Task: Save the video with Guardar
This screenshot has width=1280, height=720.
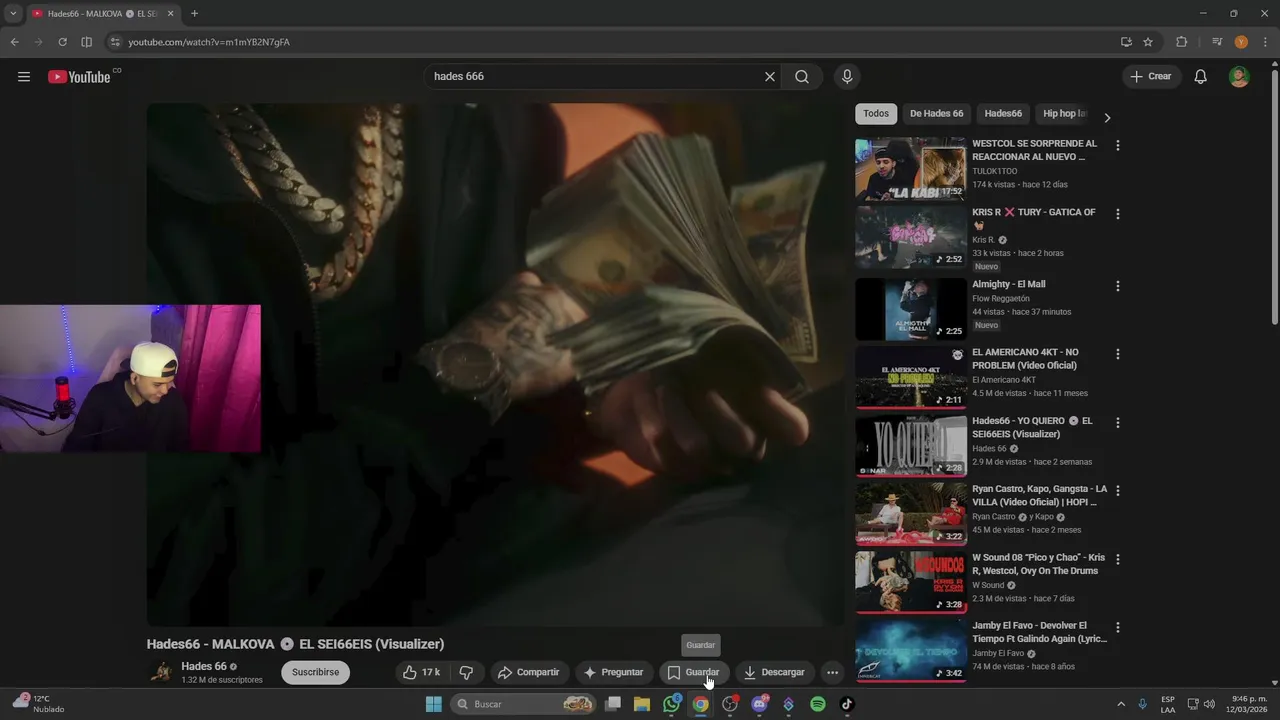Action: (x=693, y=673)
